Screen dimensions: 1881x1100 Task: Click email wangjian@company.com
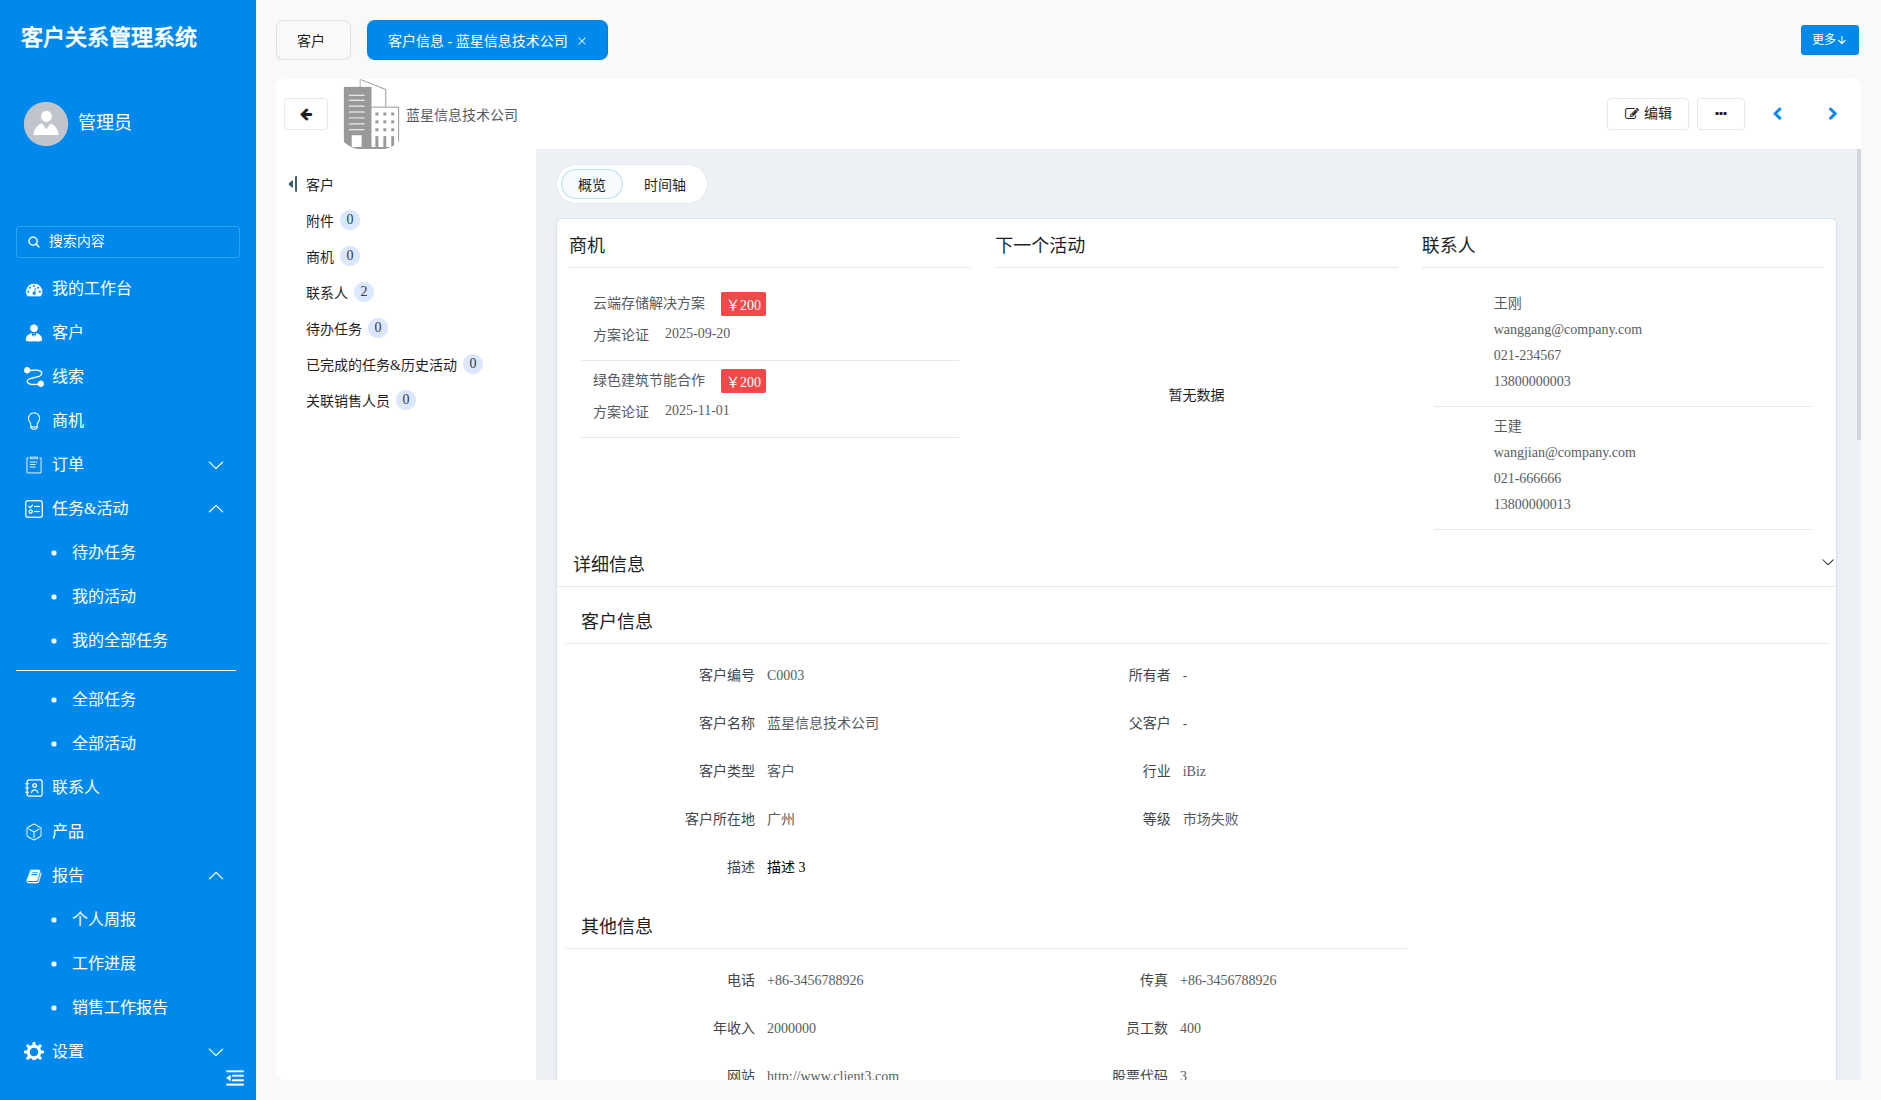(x=1564, y=452)
